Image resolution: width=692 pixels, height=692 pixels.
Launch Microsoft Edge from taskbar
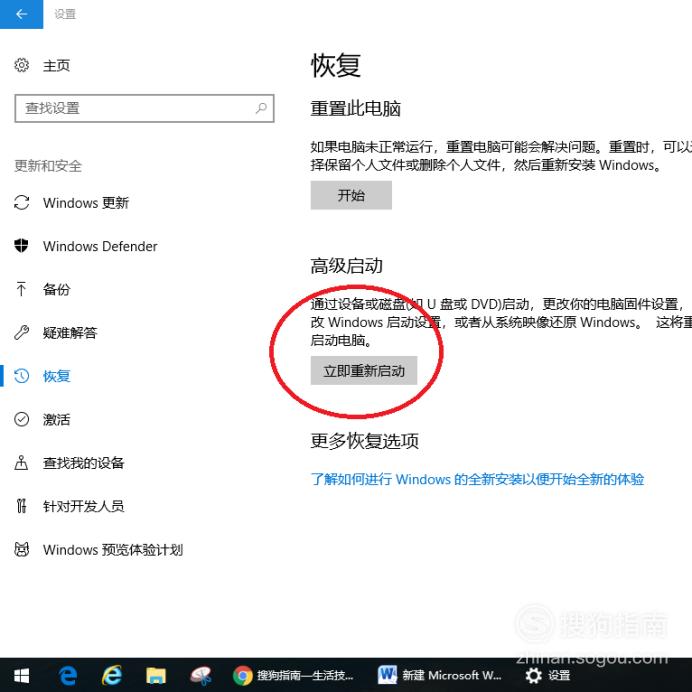(68, 675)
